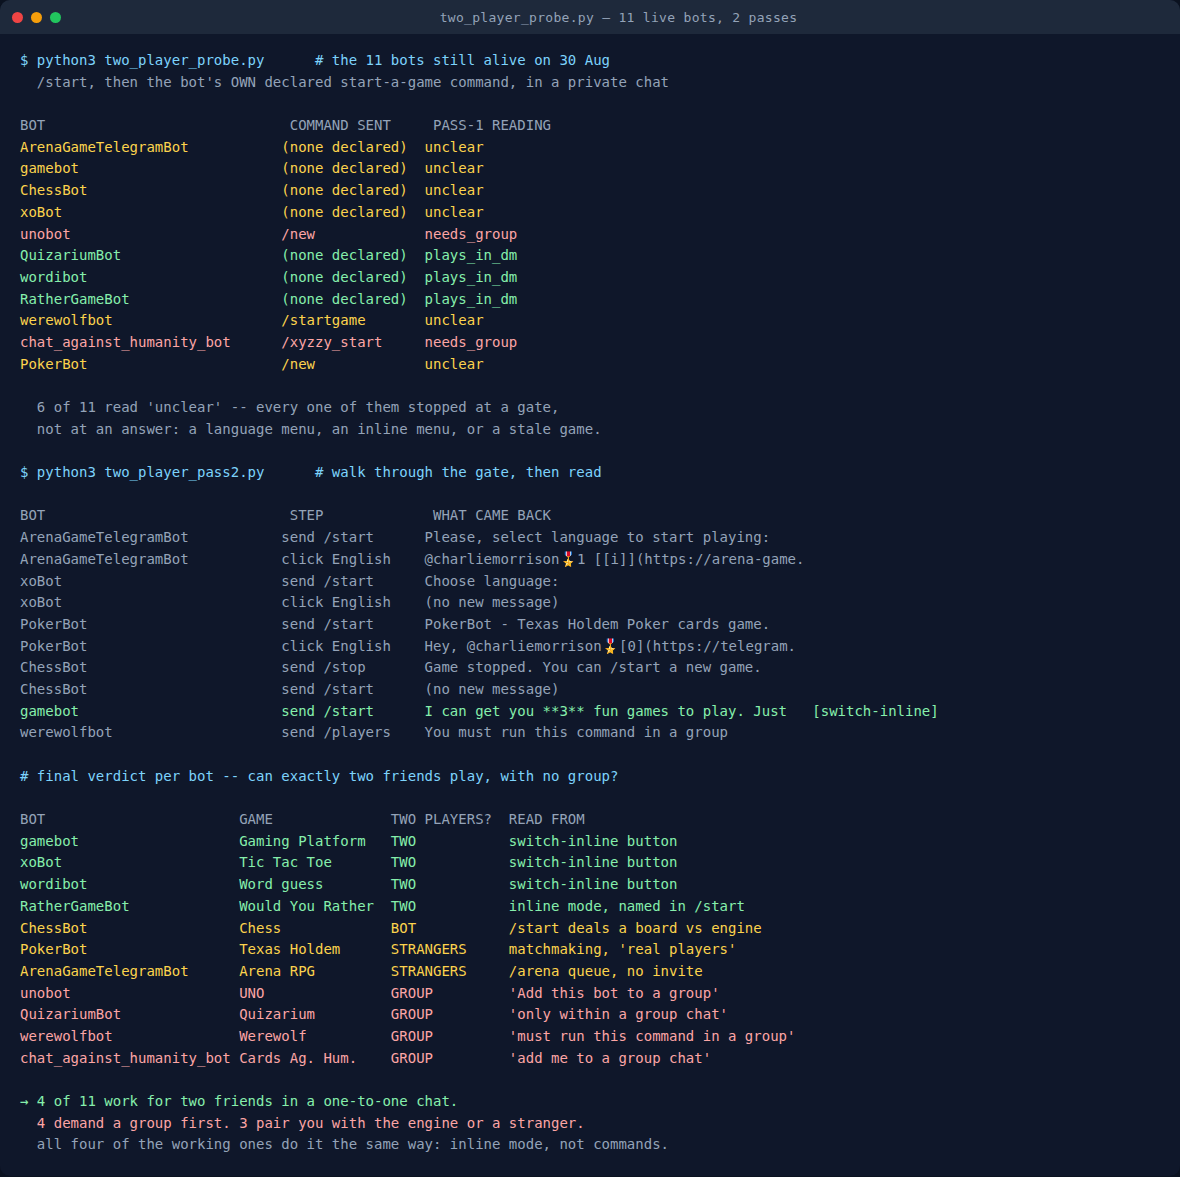Click 'Choose language:' on the xoBot row
The height and width of the screenshot is (1177, 1180).
491,581
